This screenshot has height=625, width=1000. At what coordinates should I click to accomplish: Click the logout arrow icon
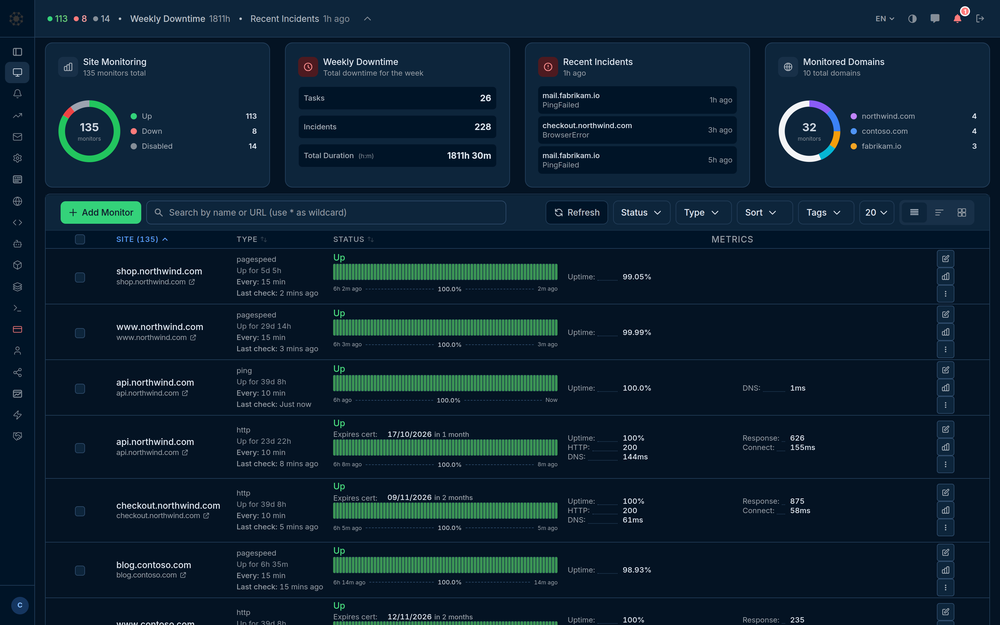coord(980,18)
